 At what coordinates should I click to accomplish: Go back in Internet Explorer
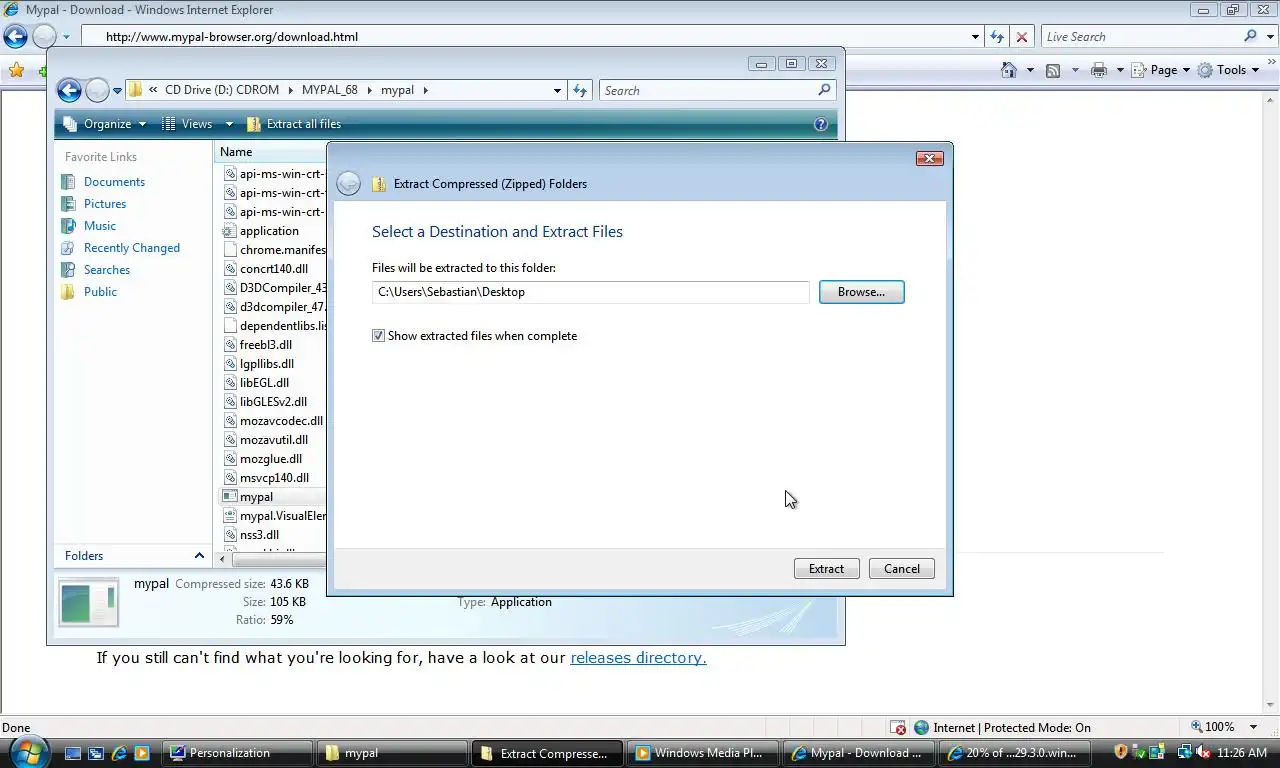click(15, 37)
